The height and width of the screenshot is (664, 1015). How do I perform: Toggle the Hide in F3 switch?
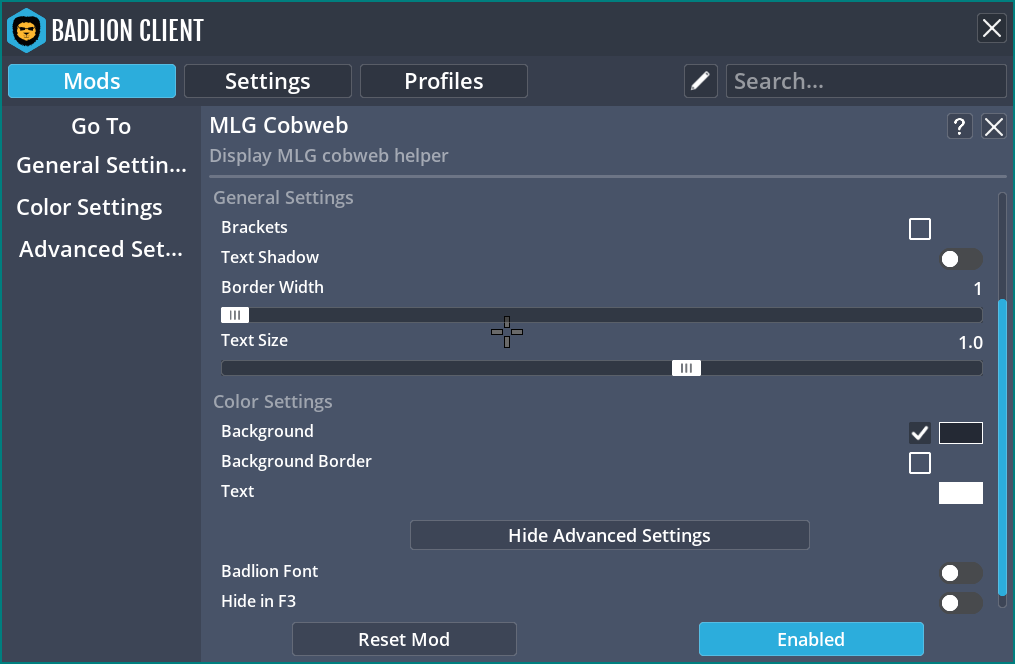(961, 603)
